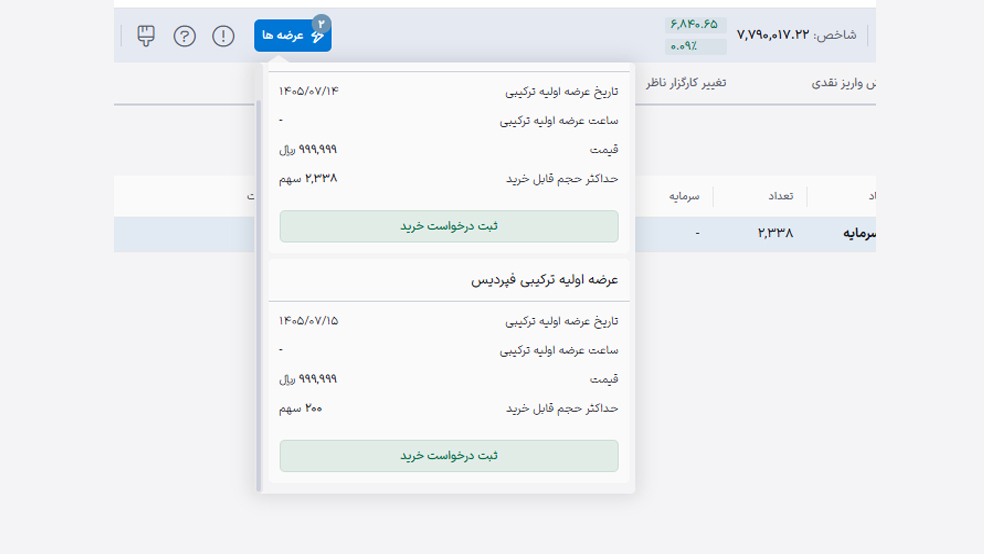This screenshot has width=984, height=554.
Task: Click the 1405/07/14 offering date value
Action: click(308, 91)
